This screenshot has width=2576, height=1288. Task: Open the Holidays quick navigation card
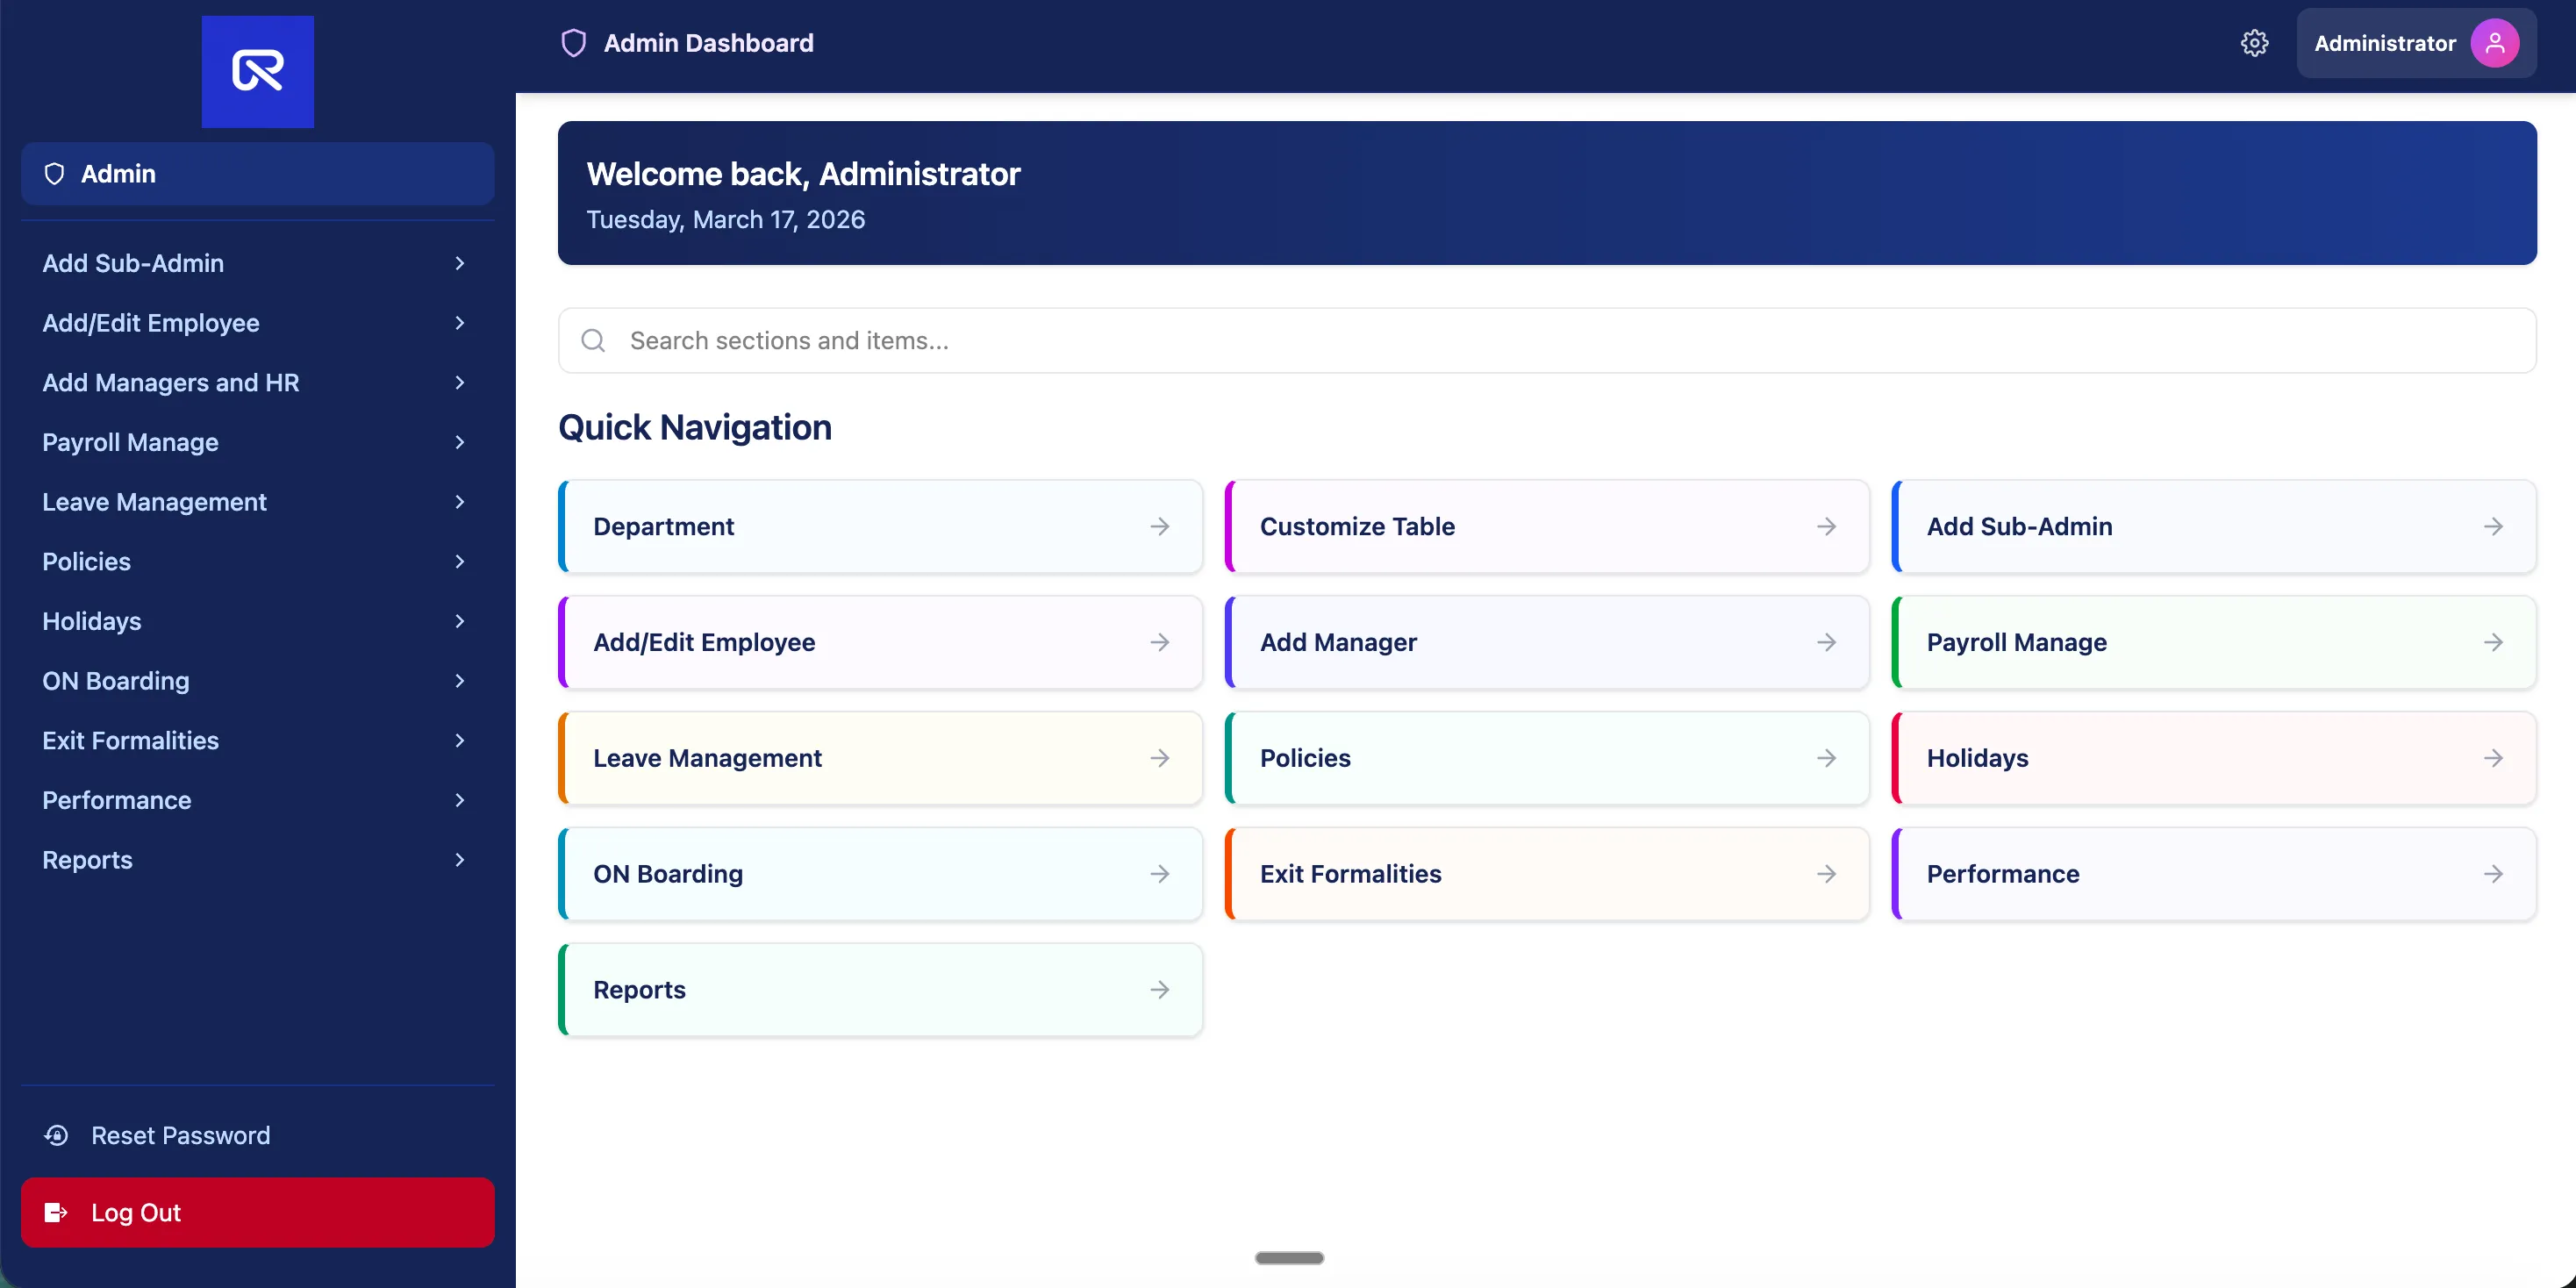click(2214, 758)
